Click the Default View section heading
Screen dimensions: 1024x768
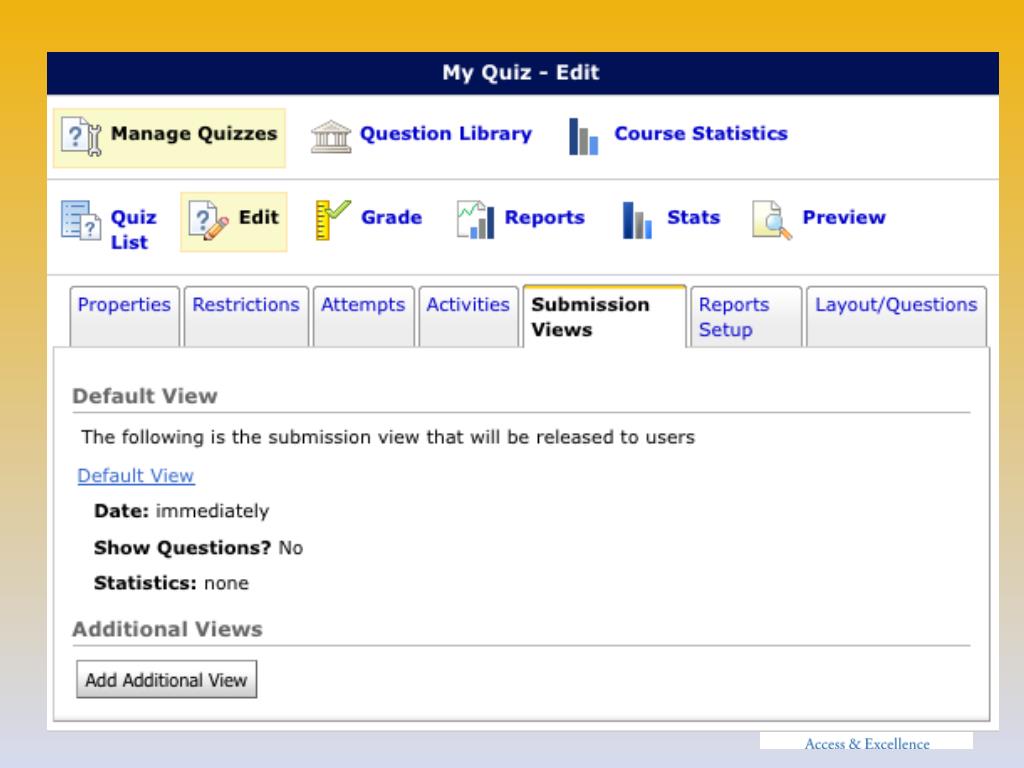(x=145, y=396)
